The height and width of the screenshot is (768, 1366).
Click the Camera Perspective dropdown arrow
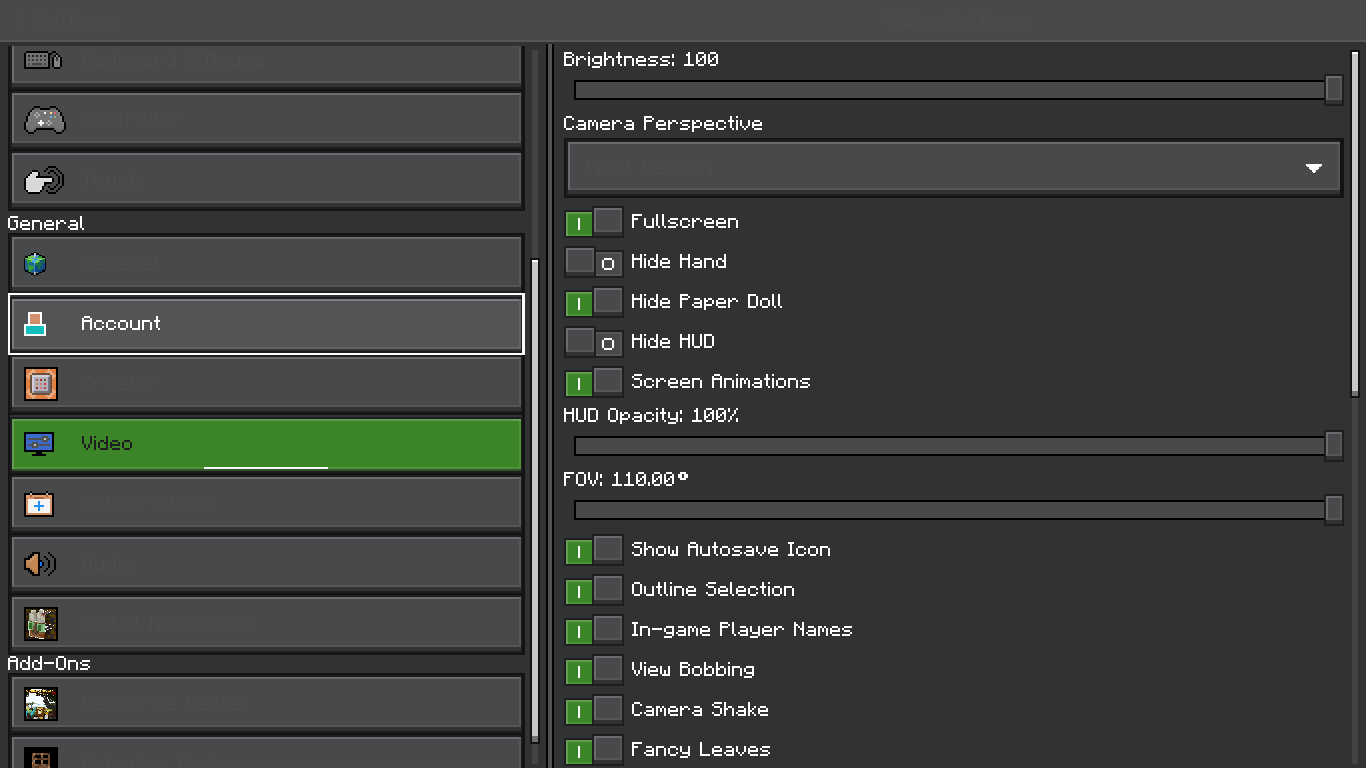[x=1314, y=168]
